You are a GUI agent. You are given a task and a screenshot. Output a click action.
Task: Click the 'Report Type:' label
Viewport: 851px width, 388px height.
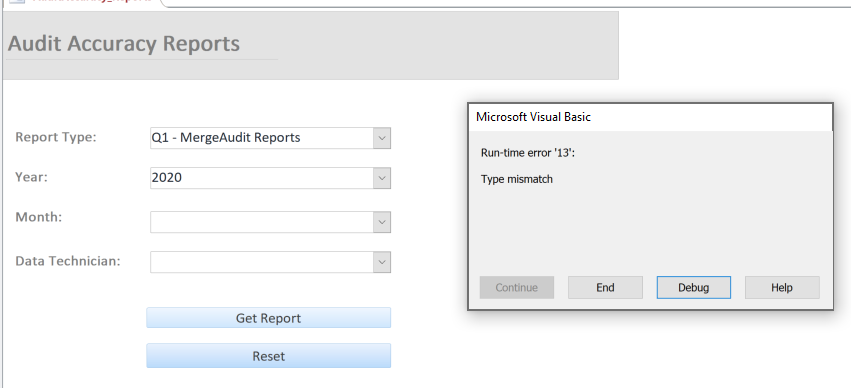click(x=55, y=137)
